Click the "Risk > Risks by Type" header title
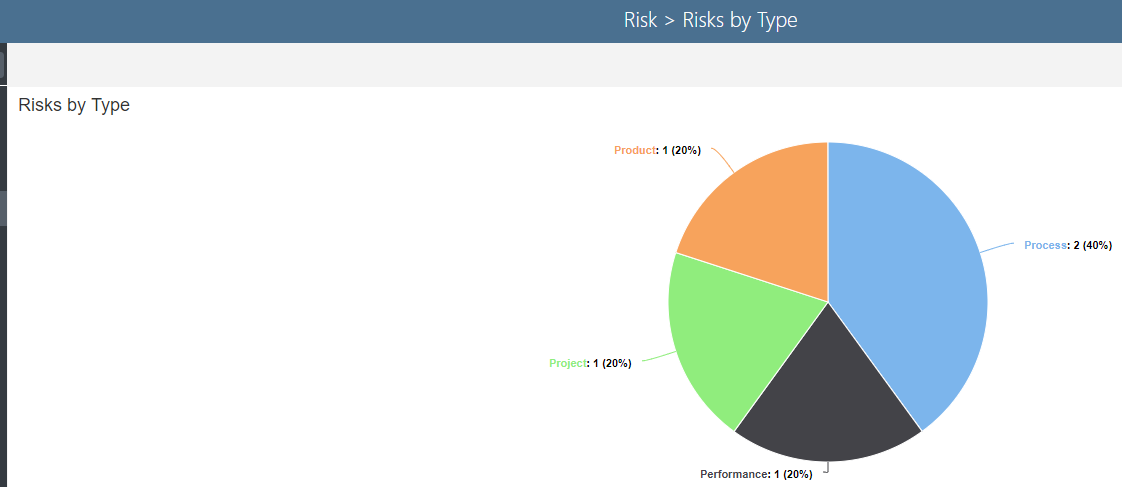 pyautogui.click(x=710, y=20)
